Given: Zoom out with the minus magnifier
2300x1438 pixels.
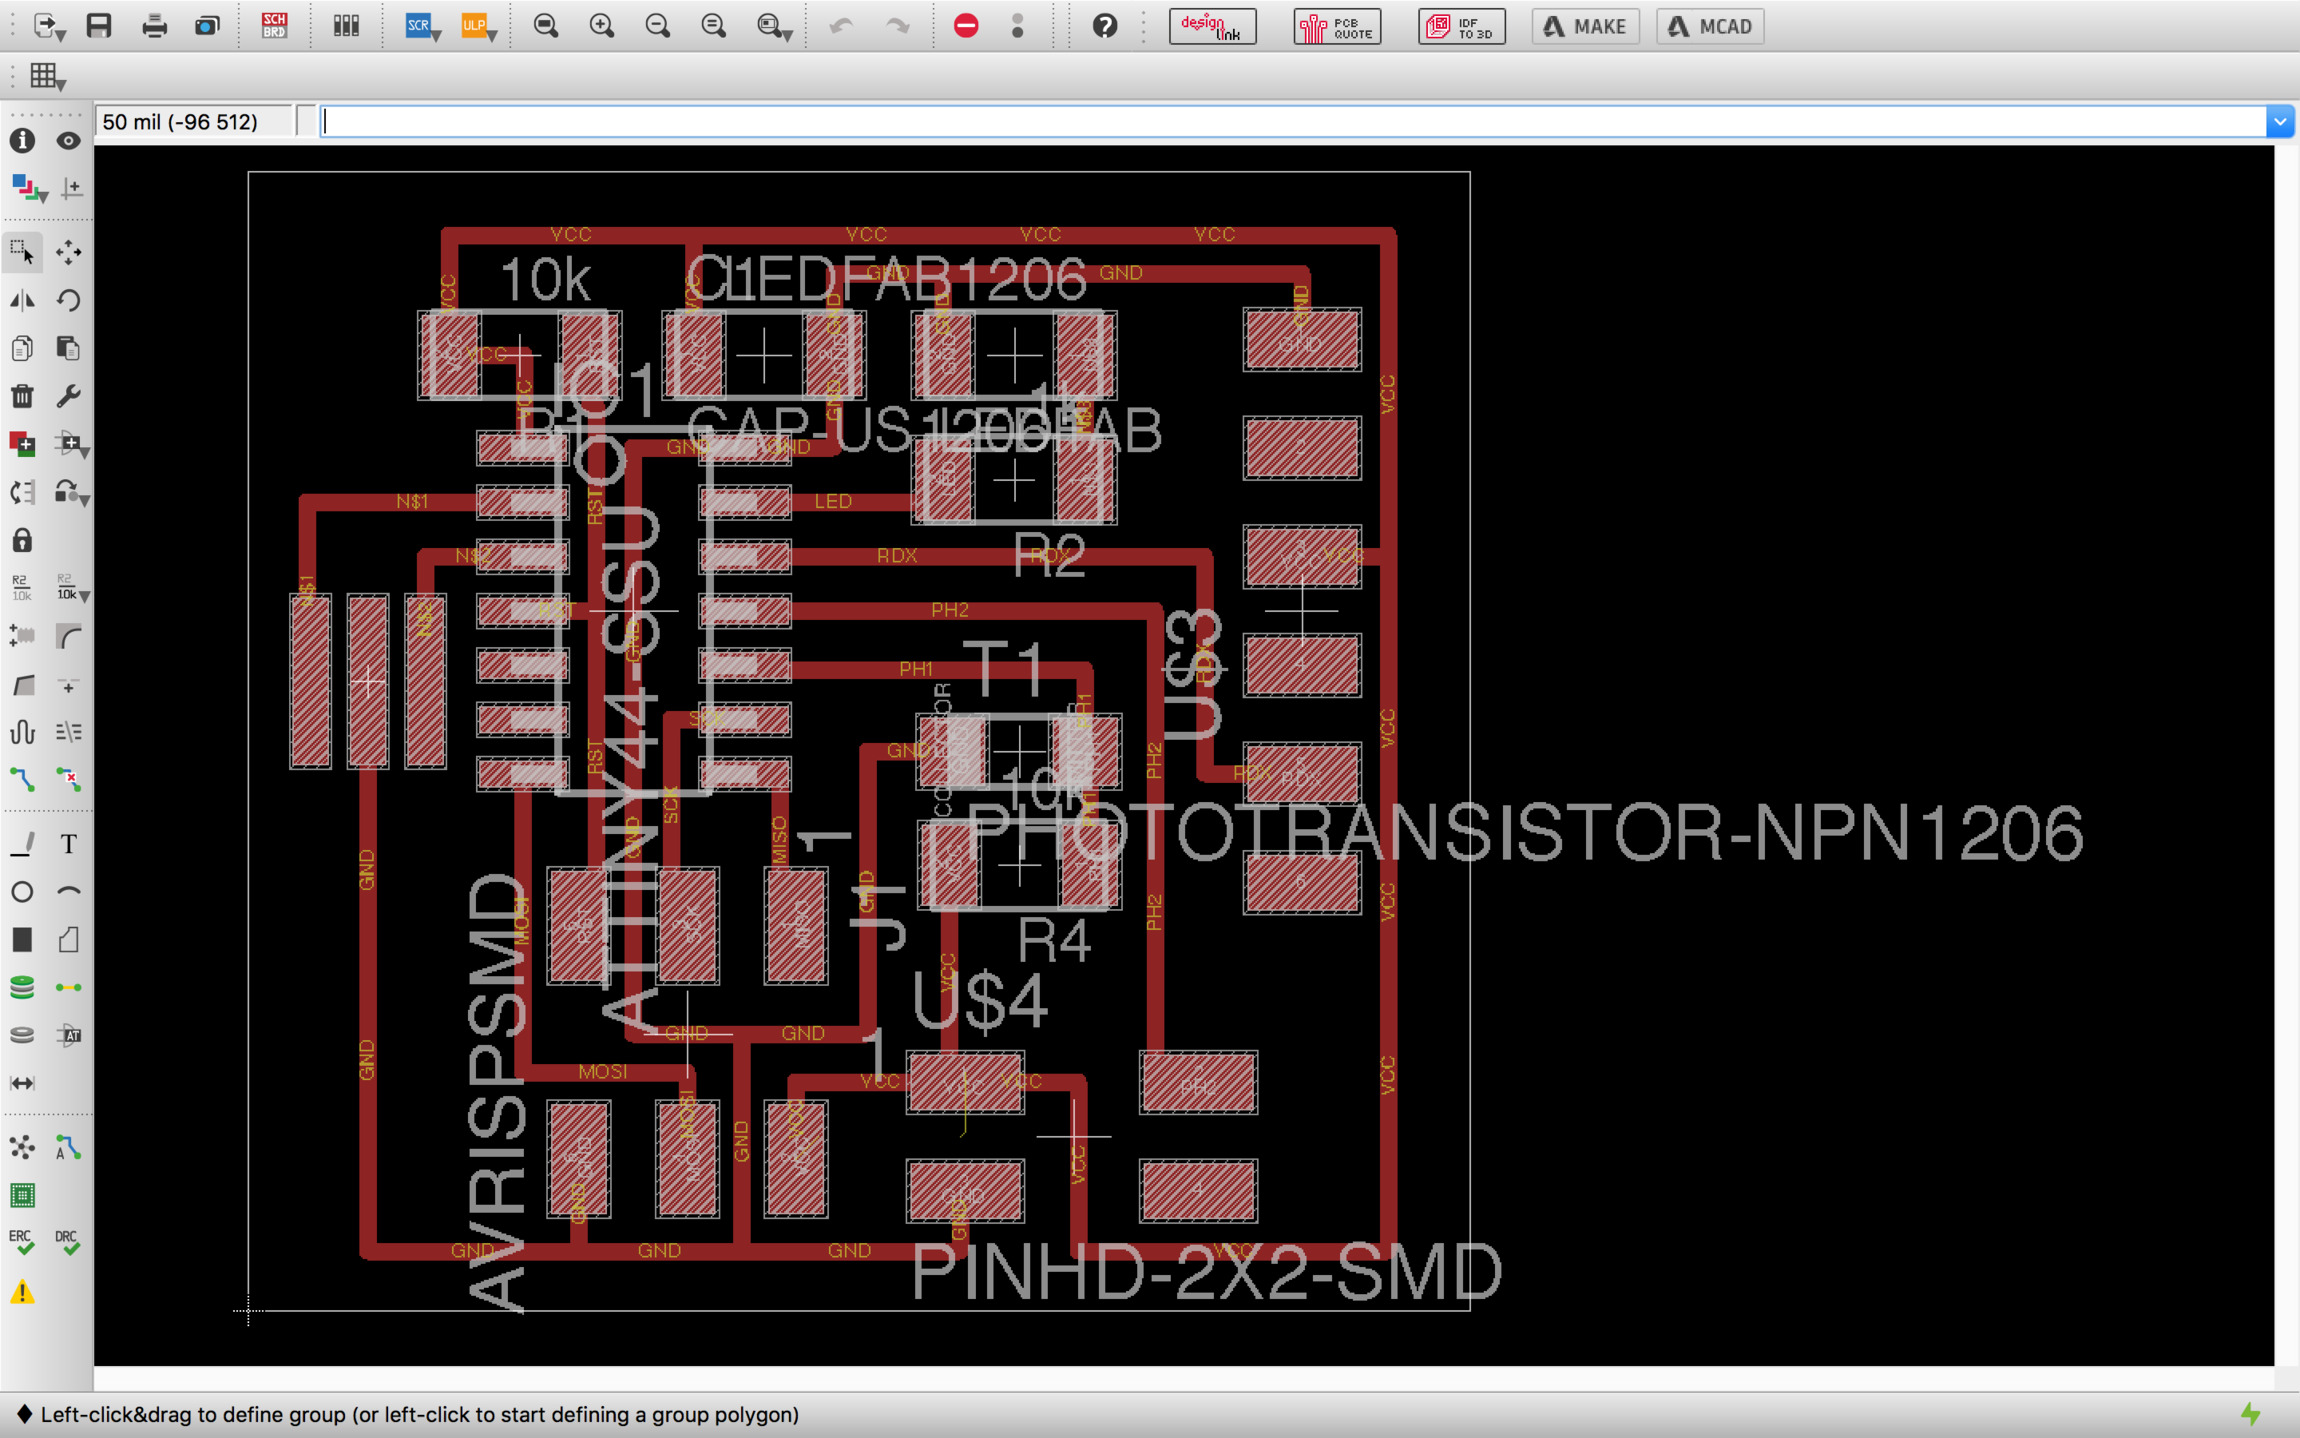Looking at the screenshot, I should 658,26.
